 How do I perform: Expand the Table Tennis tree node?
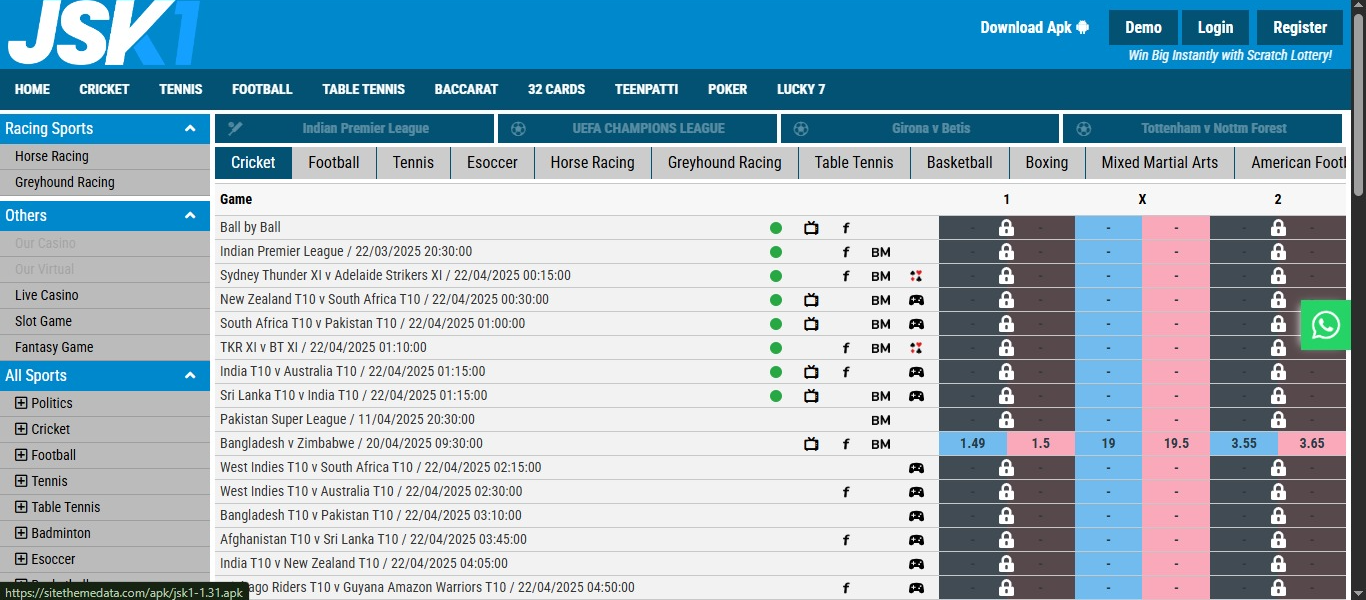pyautogui.click(x=21, y=507)
